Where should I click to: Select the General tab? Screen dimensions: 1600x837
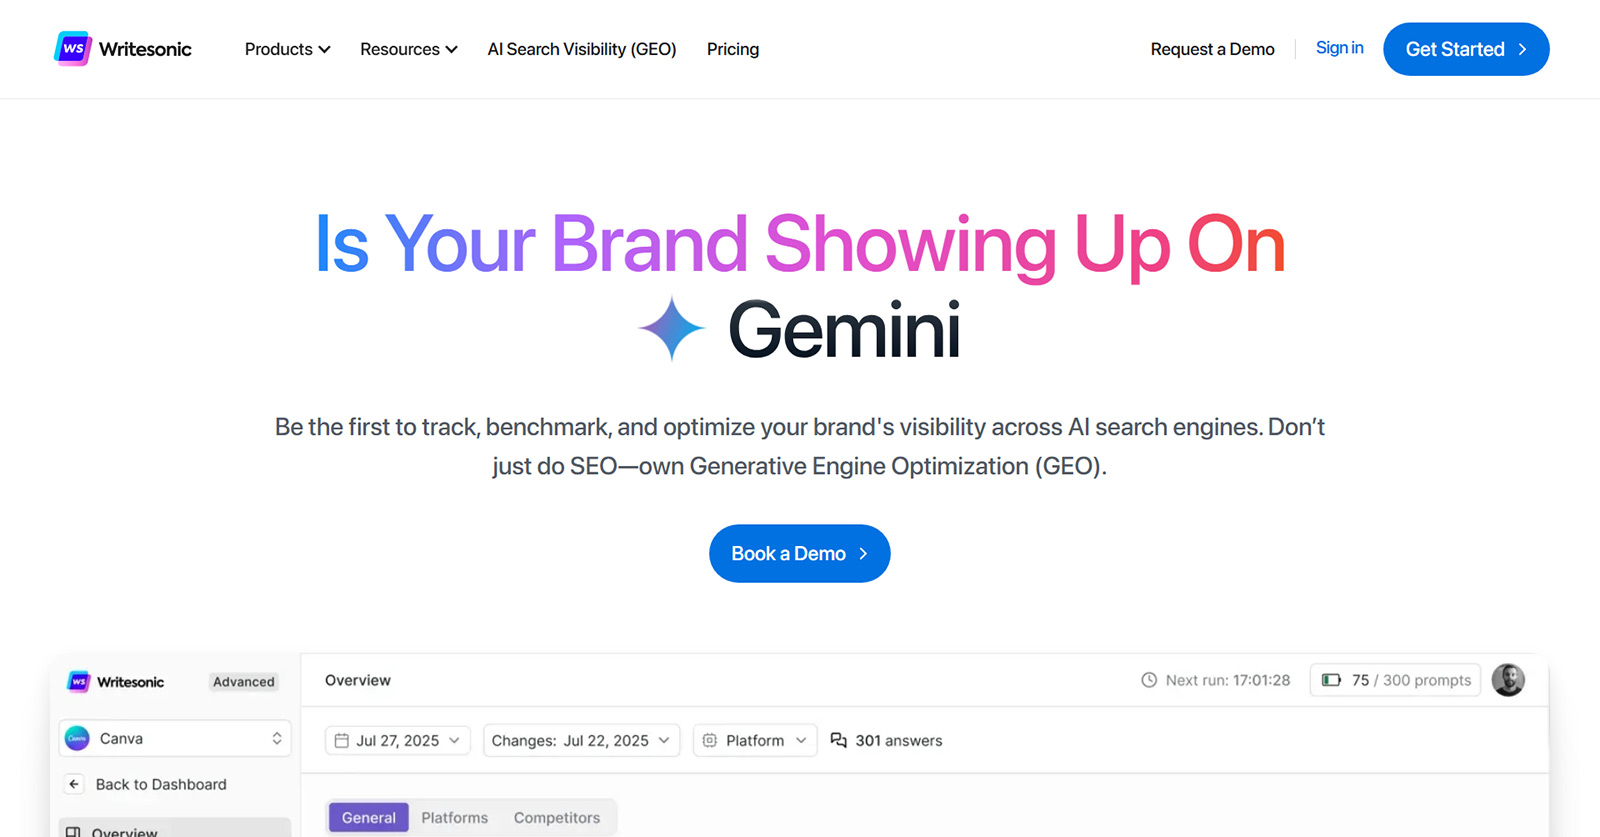pos(369,817)
